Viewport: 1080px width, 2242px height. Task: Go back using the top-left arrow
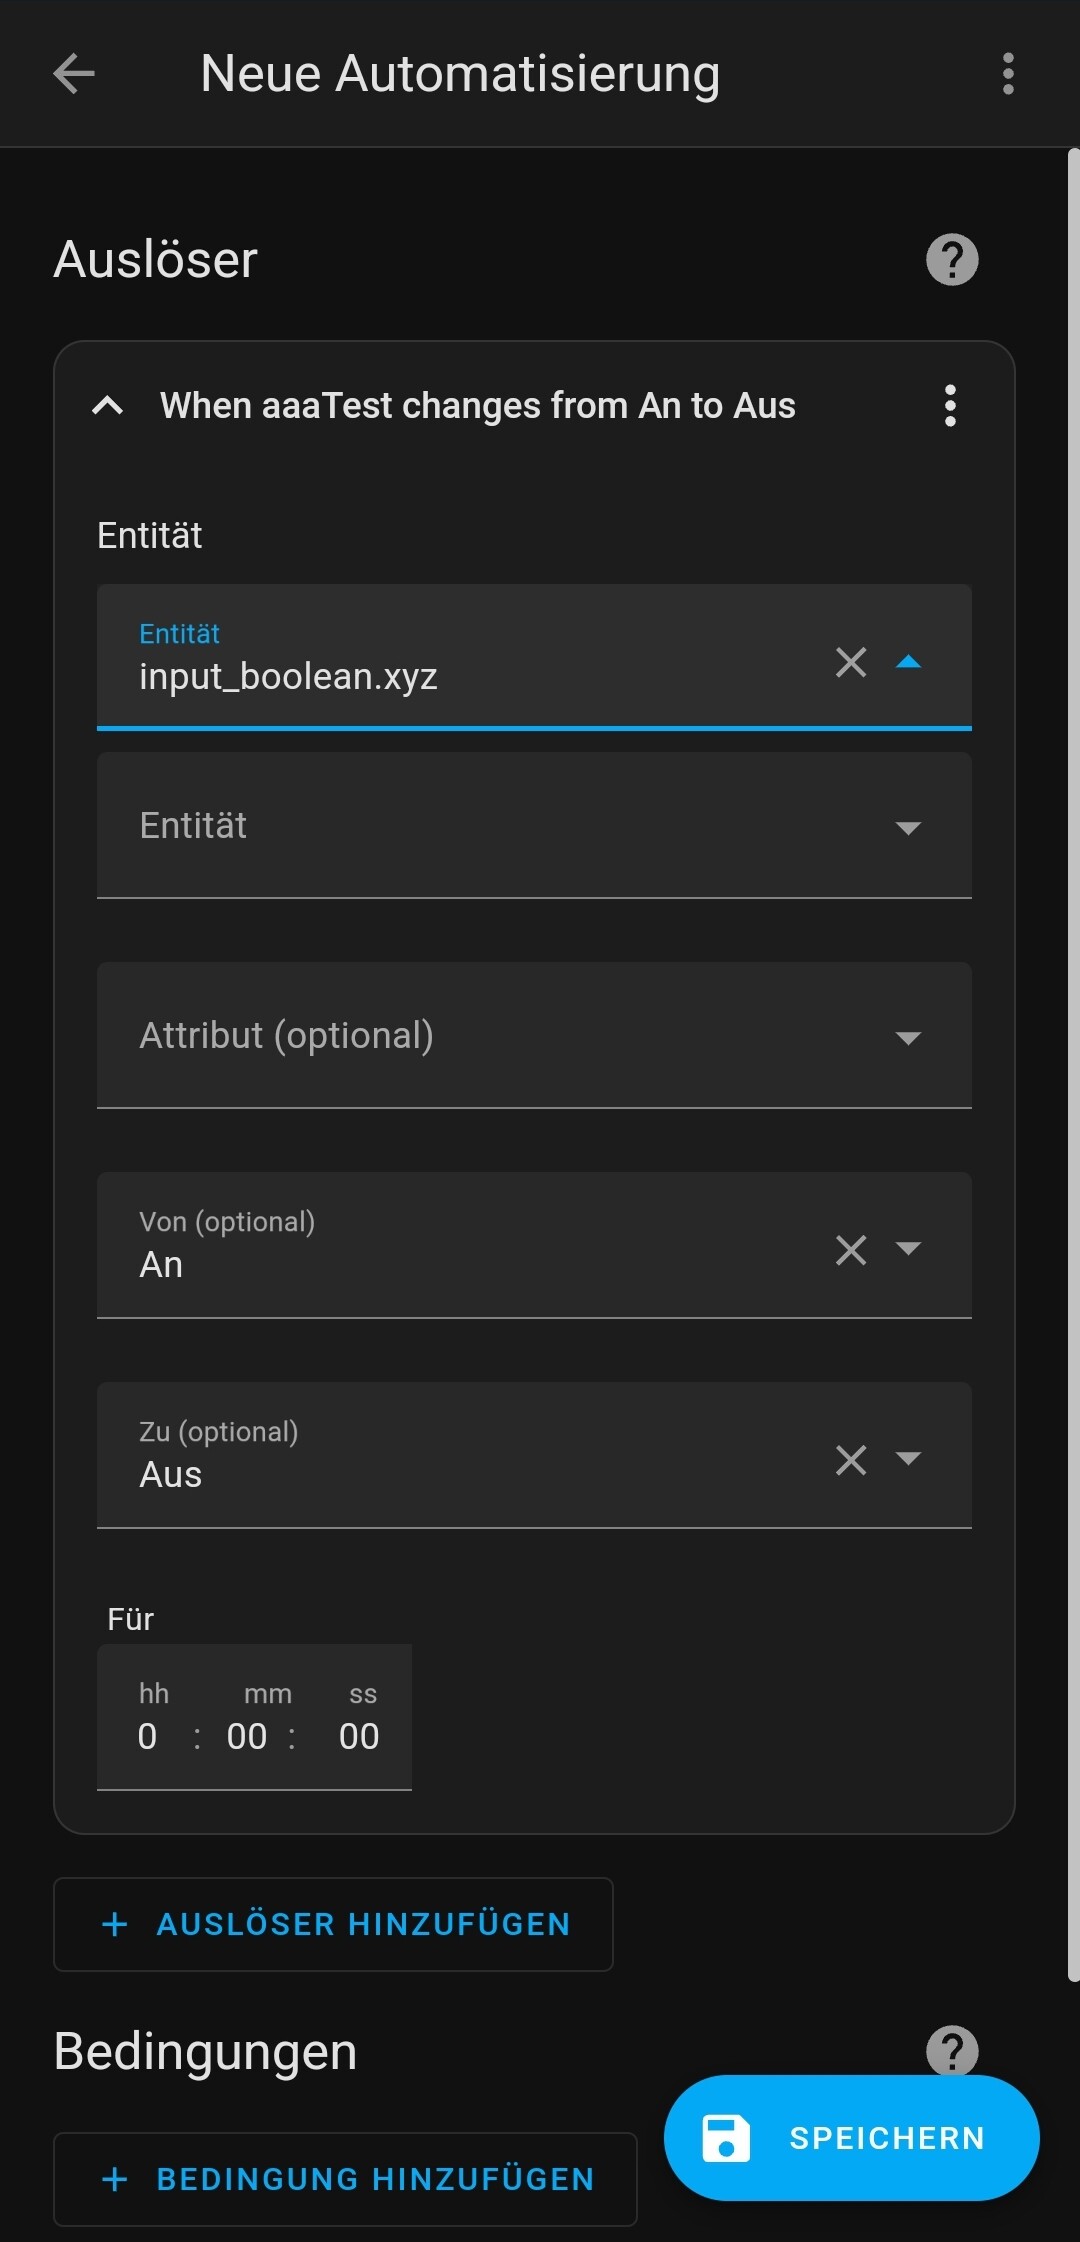pyautogui.click(x=74, y=74)
